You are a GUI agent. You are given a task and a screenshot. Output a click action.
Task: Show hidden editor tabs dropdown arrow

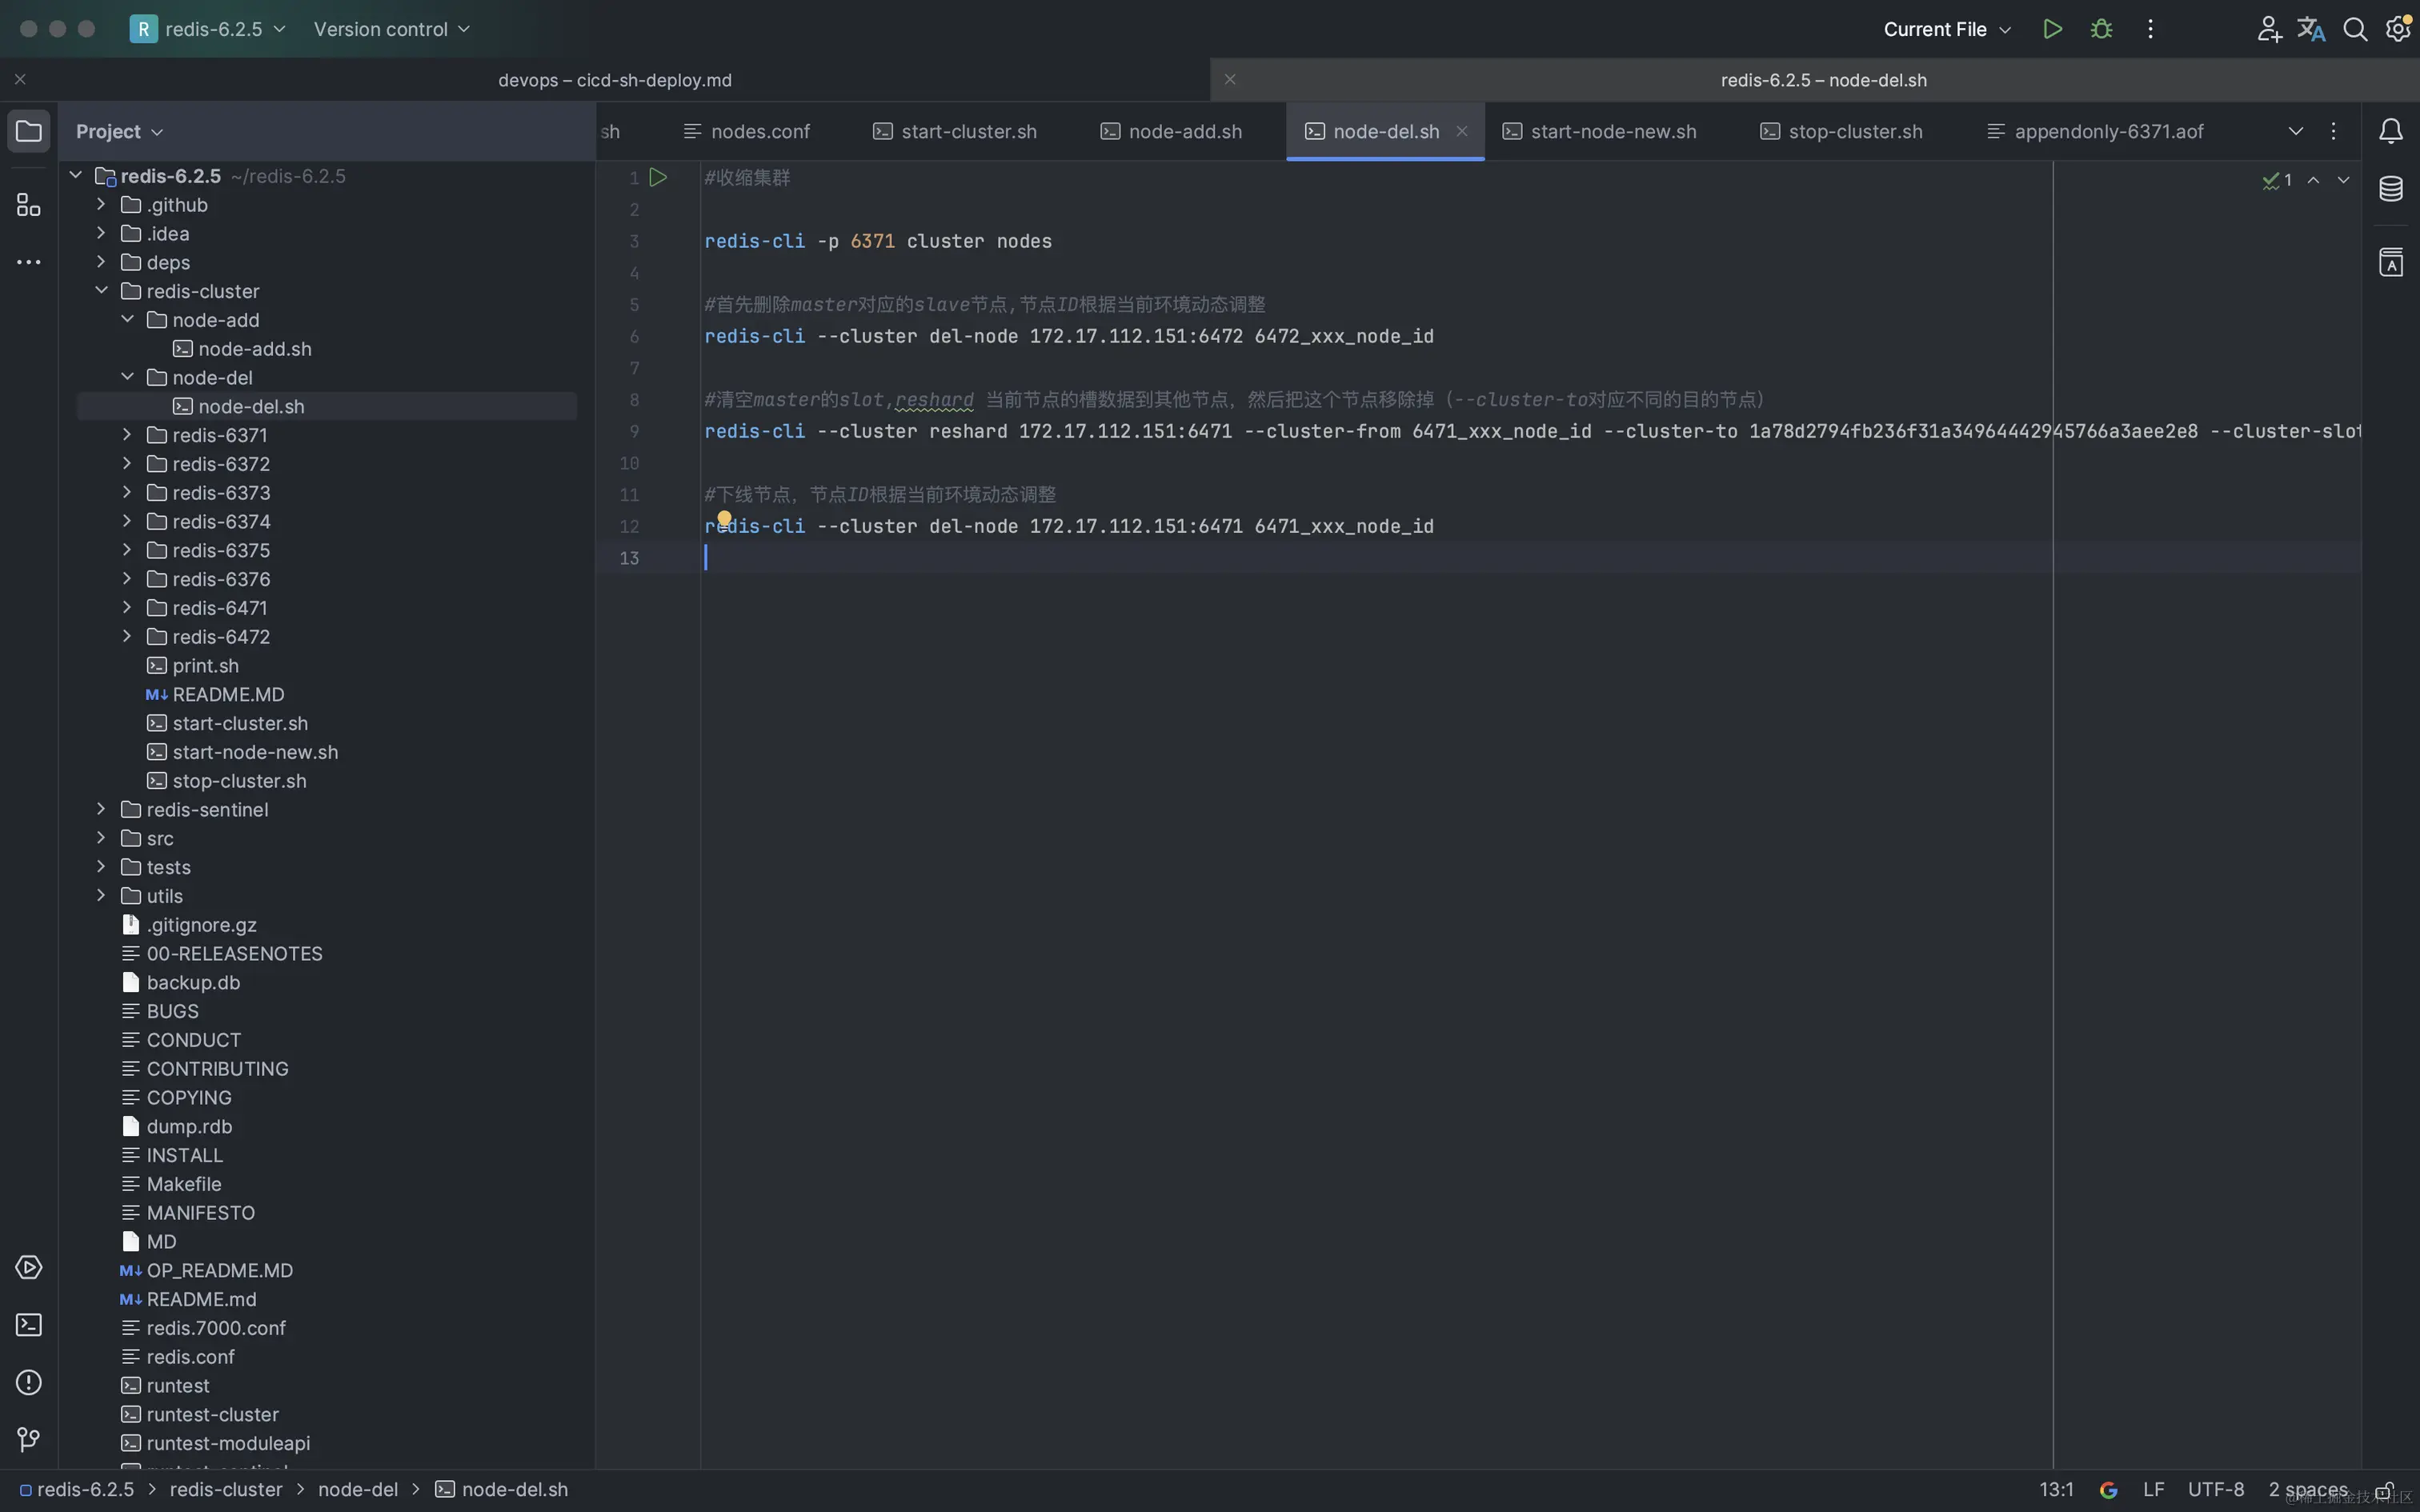2296,131
